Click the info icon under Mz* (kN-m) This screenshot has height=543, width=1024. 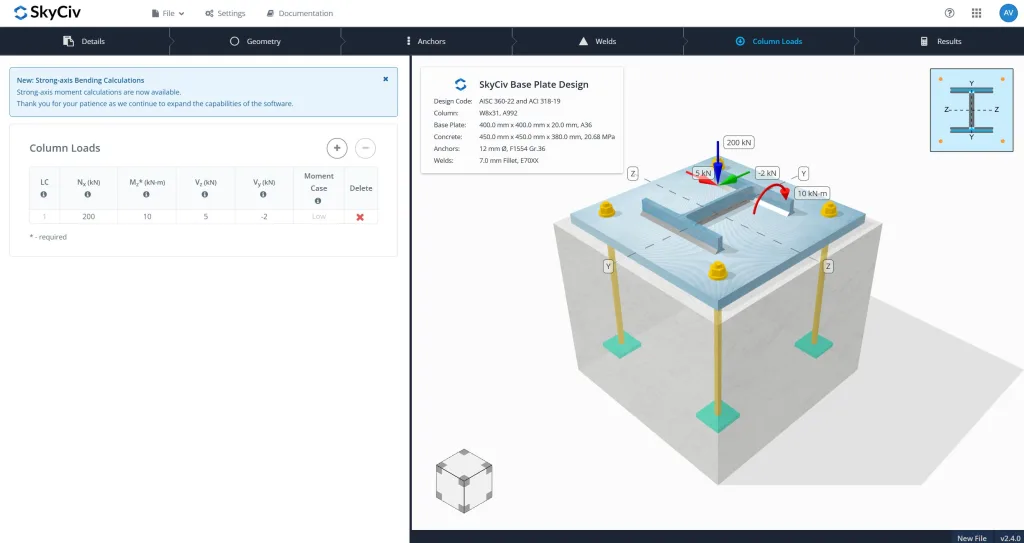[x=146, y=195]
